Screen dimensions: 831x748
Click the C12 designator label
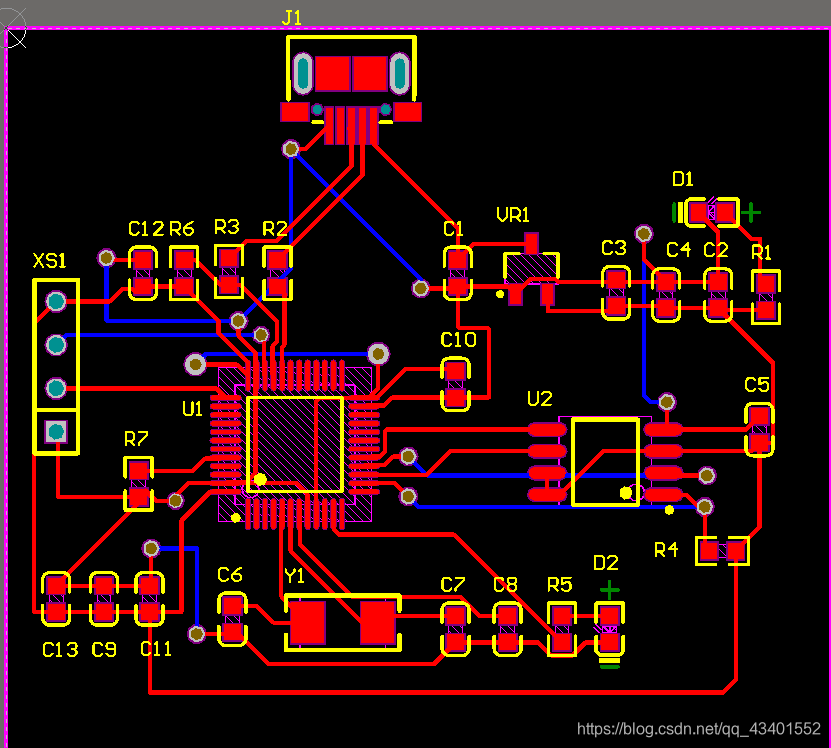(x=146, y=229)
